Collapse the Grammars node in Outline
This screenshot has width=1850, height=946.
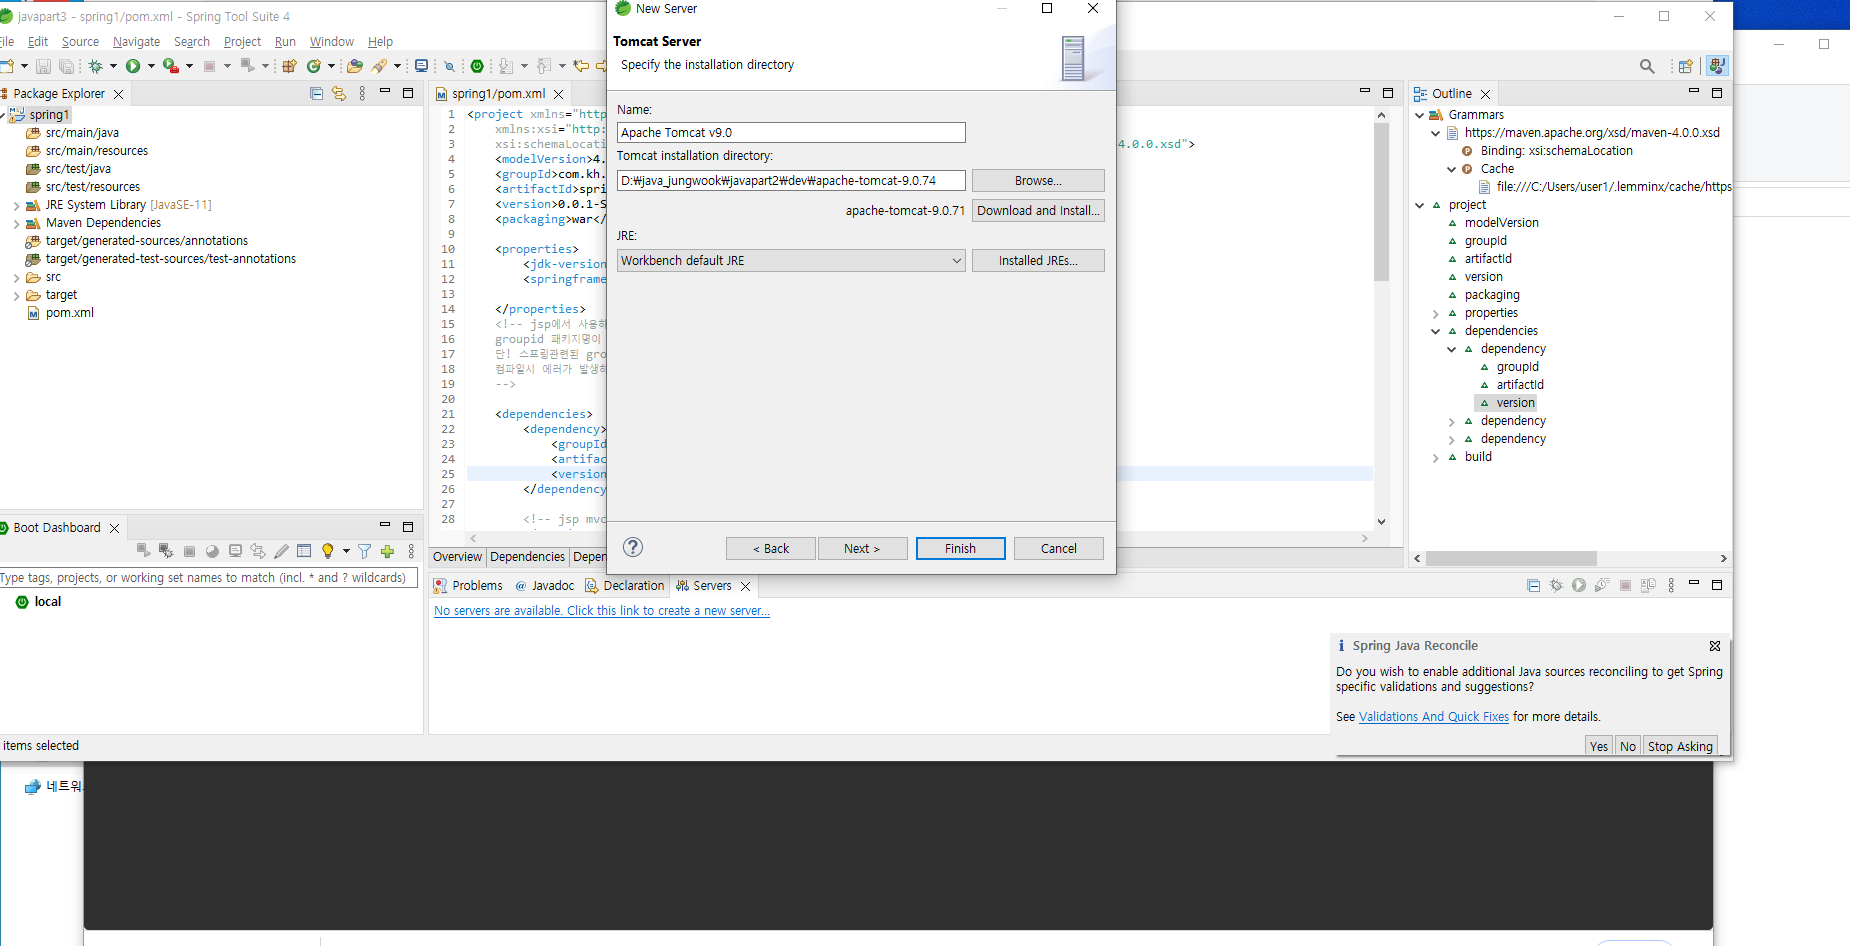(x=1420, y=116)
